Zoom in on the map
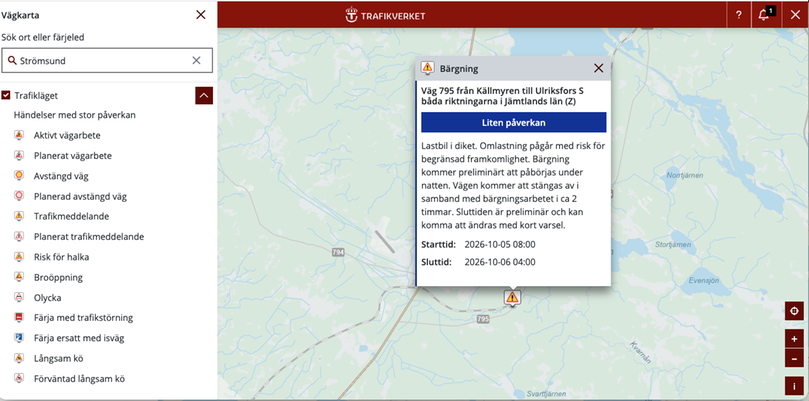Image resolution: width=809 pixels, height=401 pixels. tap(794, 339)
